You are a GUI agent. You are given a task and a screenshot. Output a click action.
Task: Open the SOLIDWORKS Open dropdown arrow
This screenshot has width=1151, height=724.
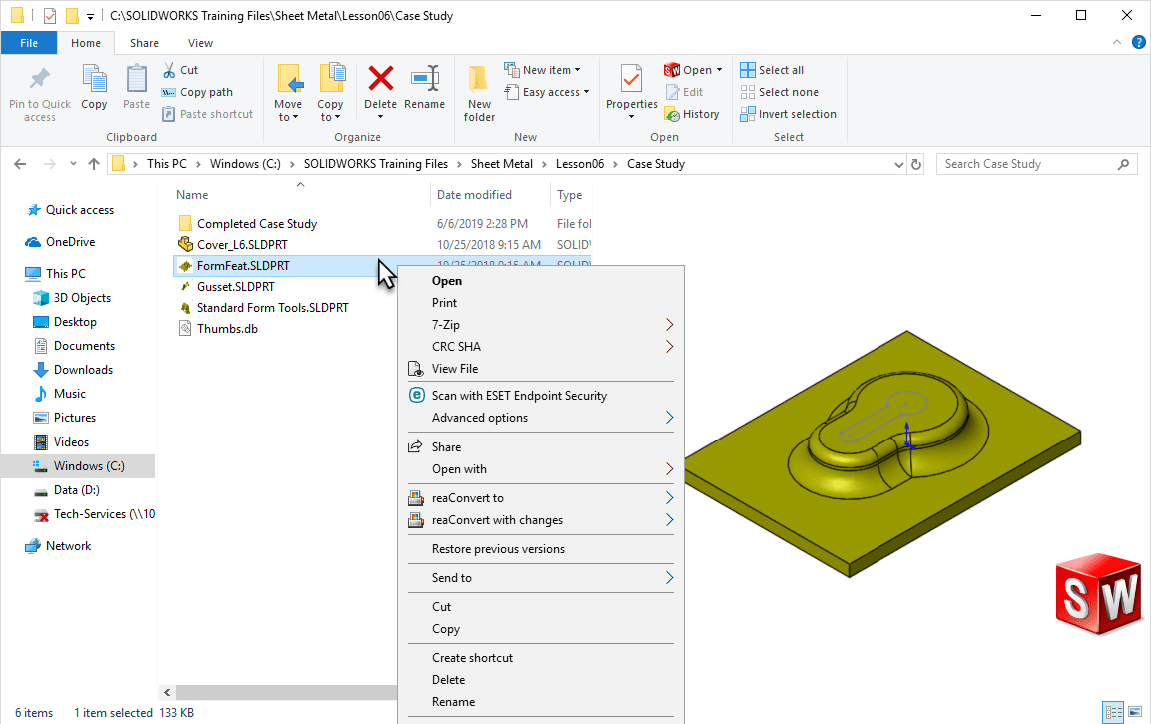coord(719,70)
